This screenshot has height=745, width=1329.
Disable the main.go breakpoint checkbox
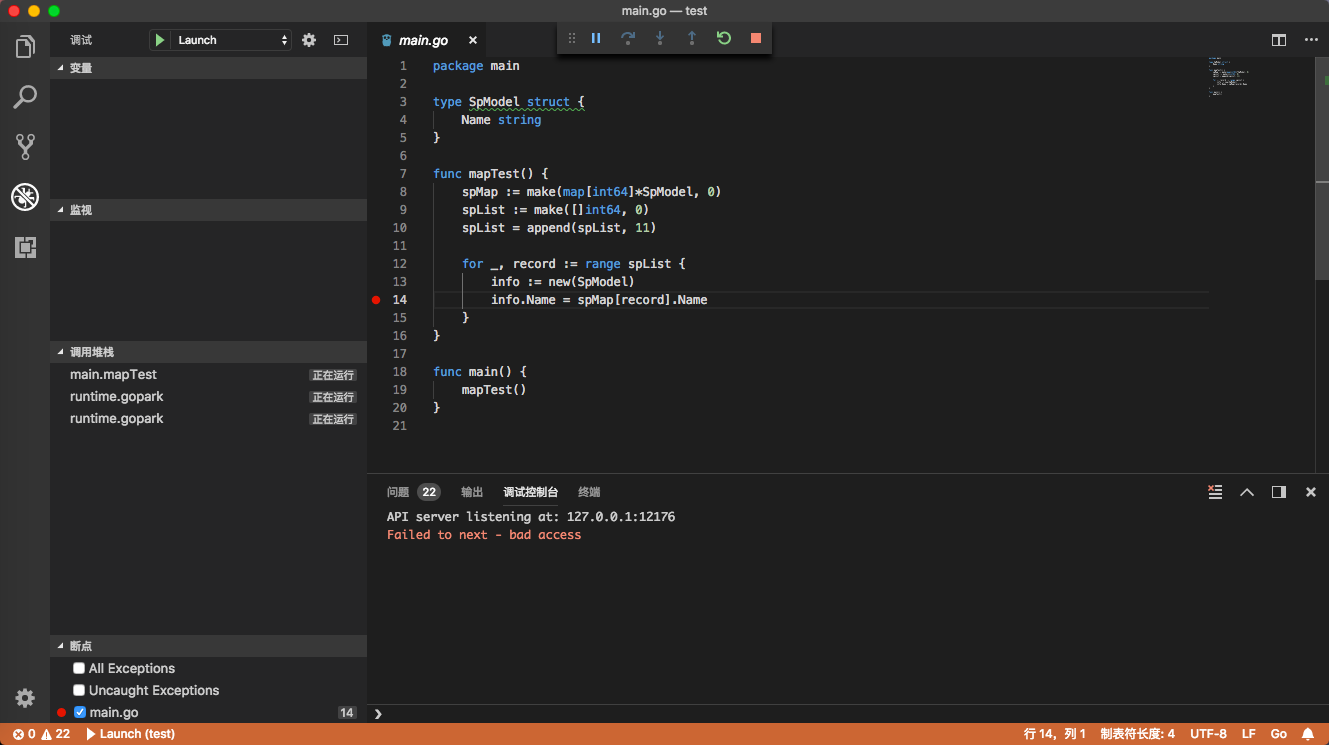click(80, 712)
